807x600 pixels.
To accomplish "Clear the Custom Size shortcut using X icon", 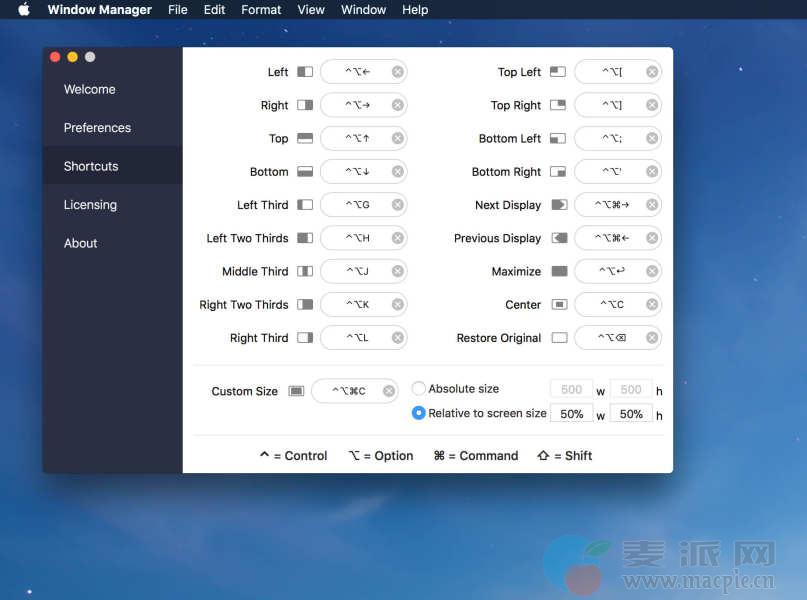I will click(x=389, y=391).
